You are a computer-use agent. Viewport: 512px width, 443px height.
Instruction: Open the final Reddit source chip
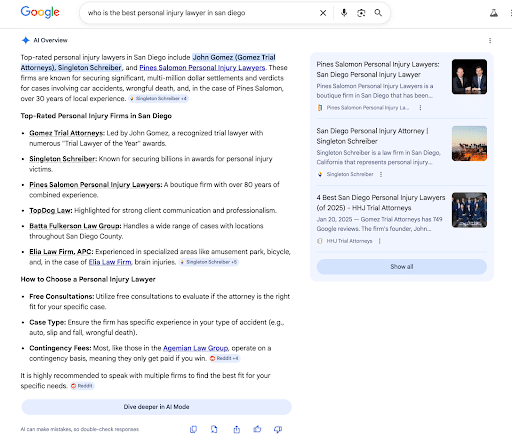click(82, 386)
